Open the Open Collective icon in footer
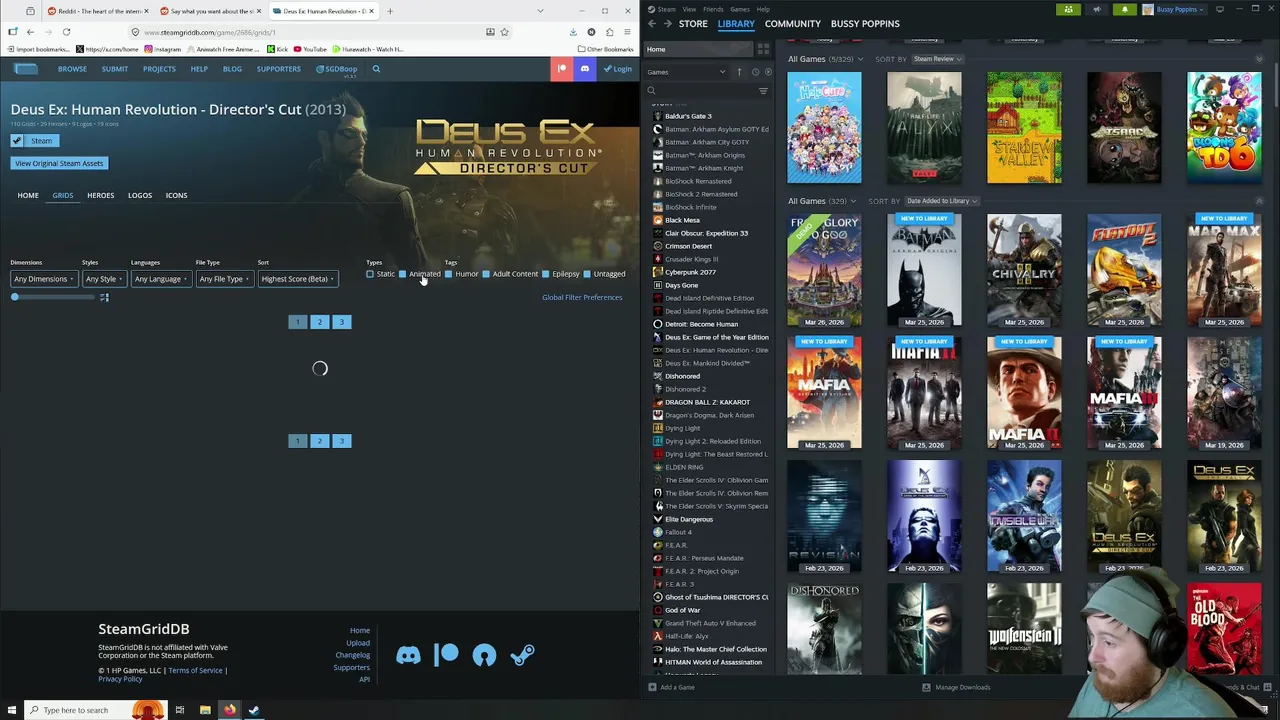This screenshot has height=720, width=1280. [x=484, y=656]
